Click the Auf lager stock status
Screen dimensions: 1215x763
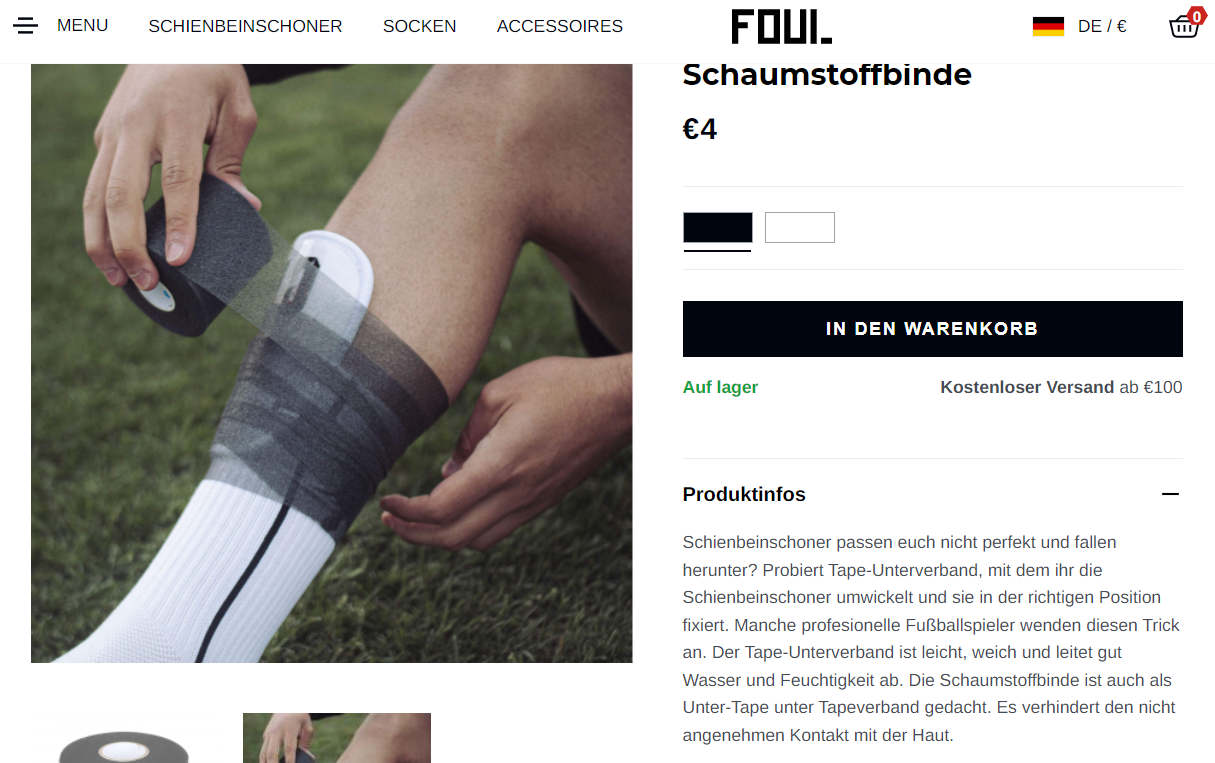(x=720, y=387)
